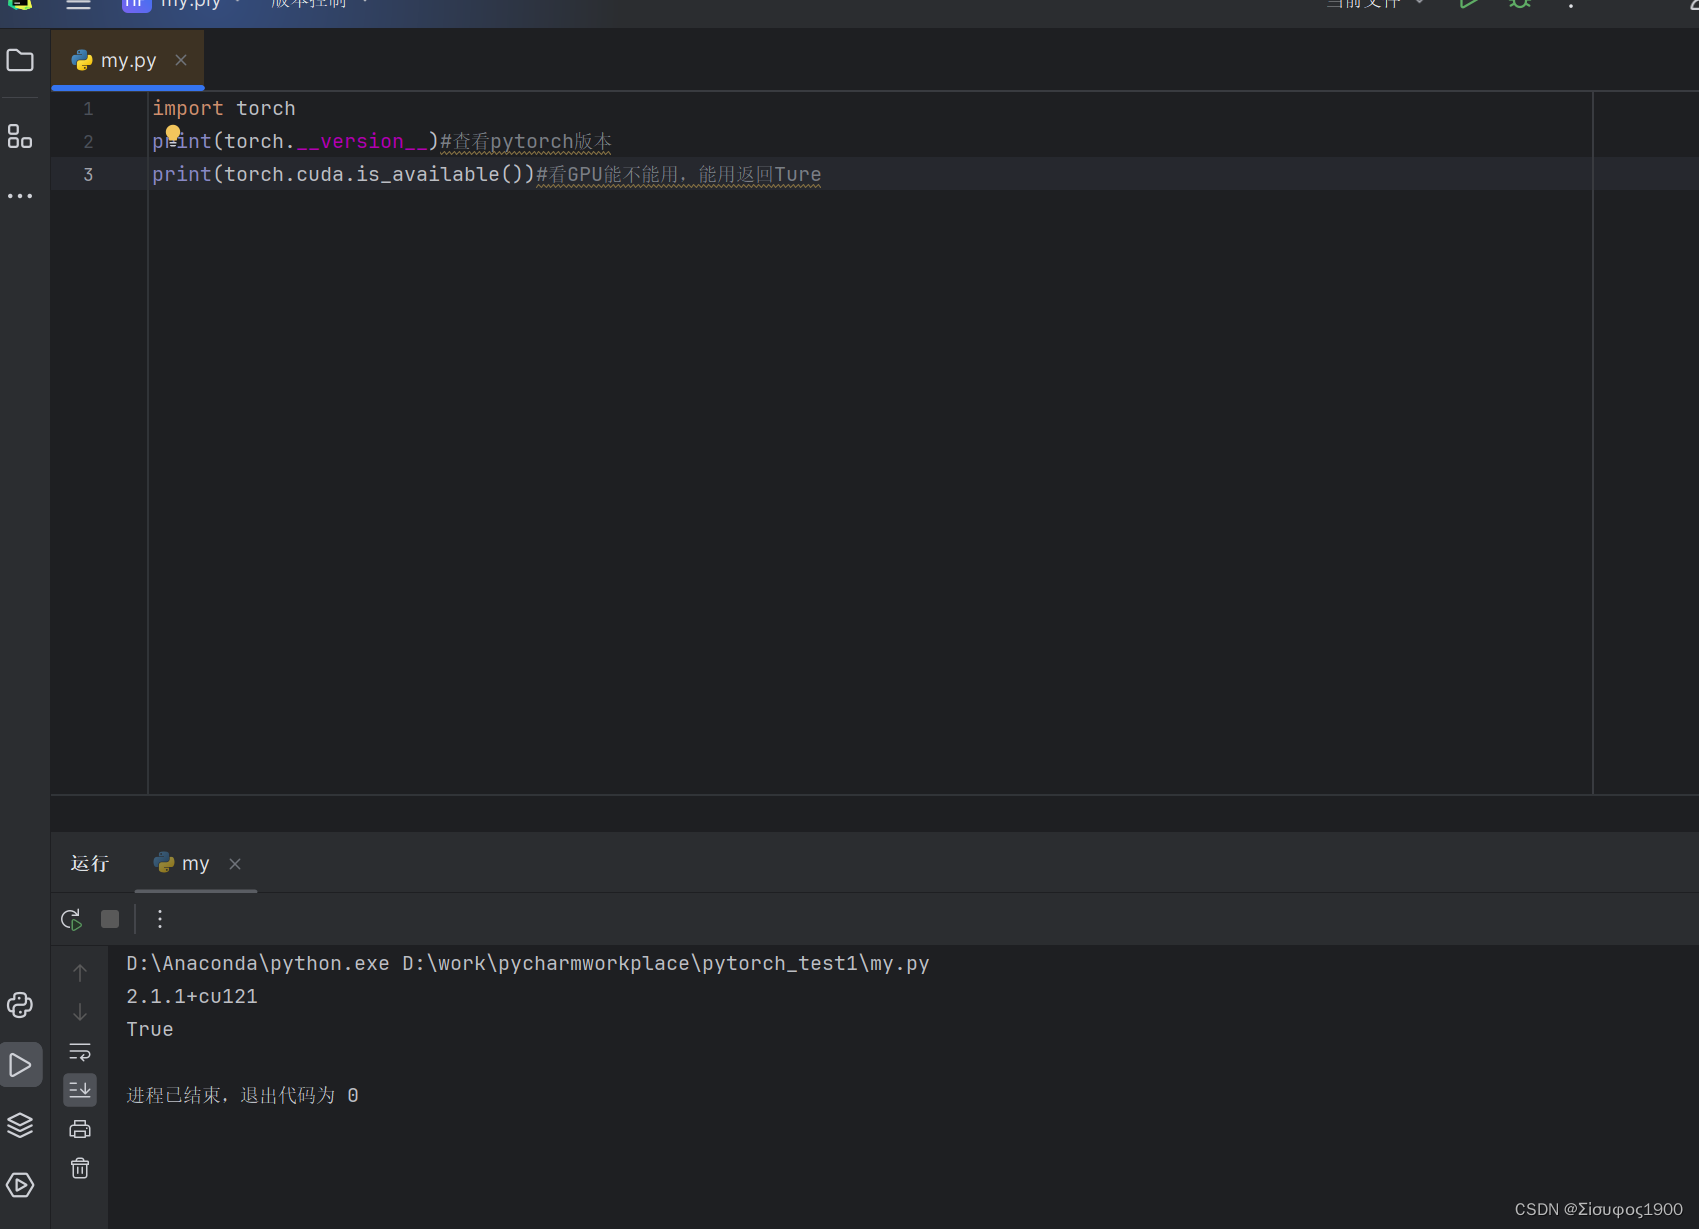Toggle soft-wrap in run console
The height and width of the screenshot is (1229, 1699).
80,1051
